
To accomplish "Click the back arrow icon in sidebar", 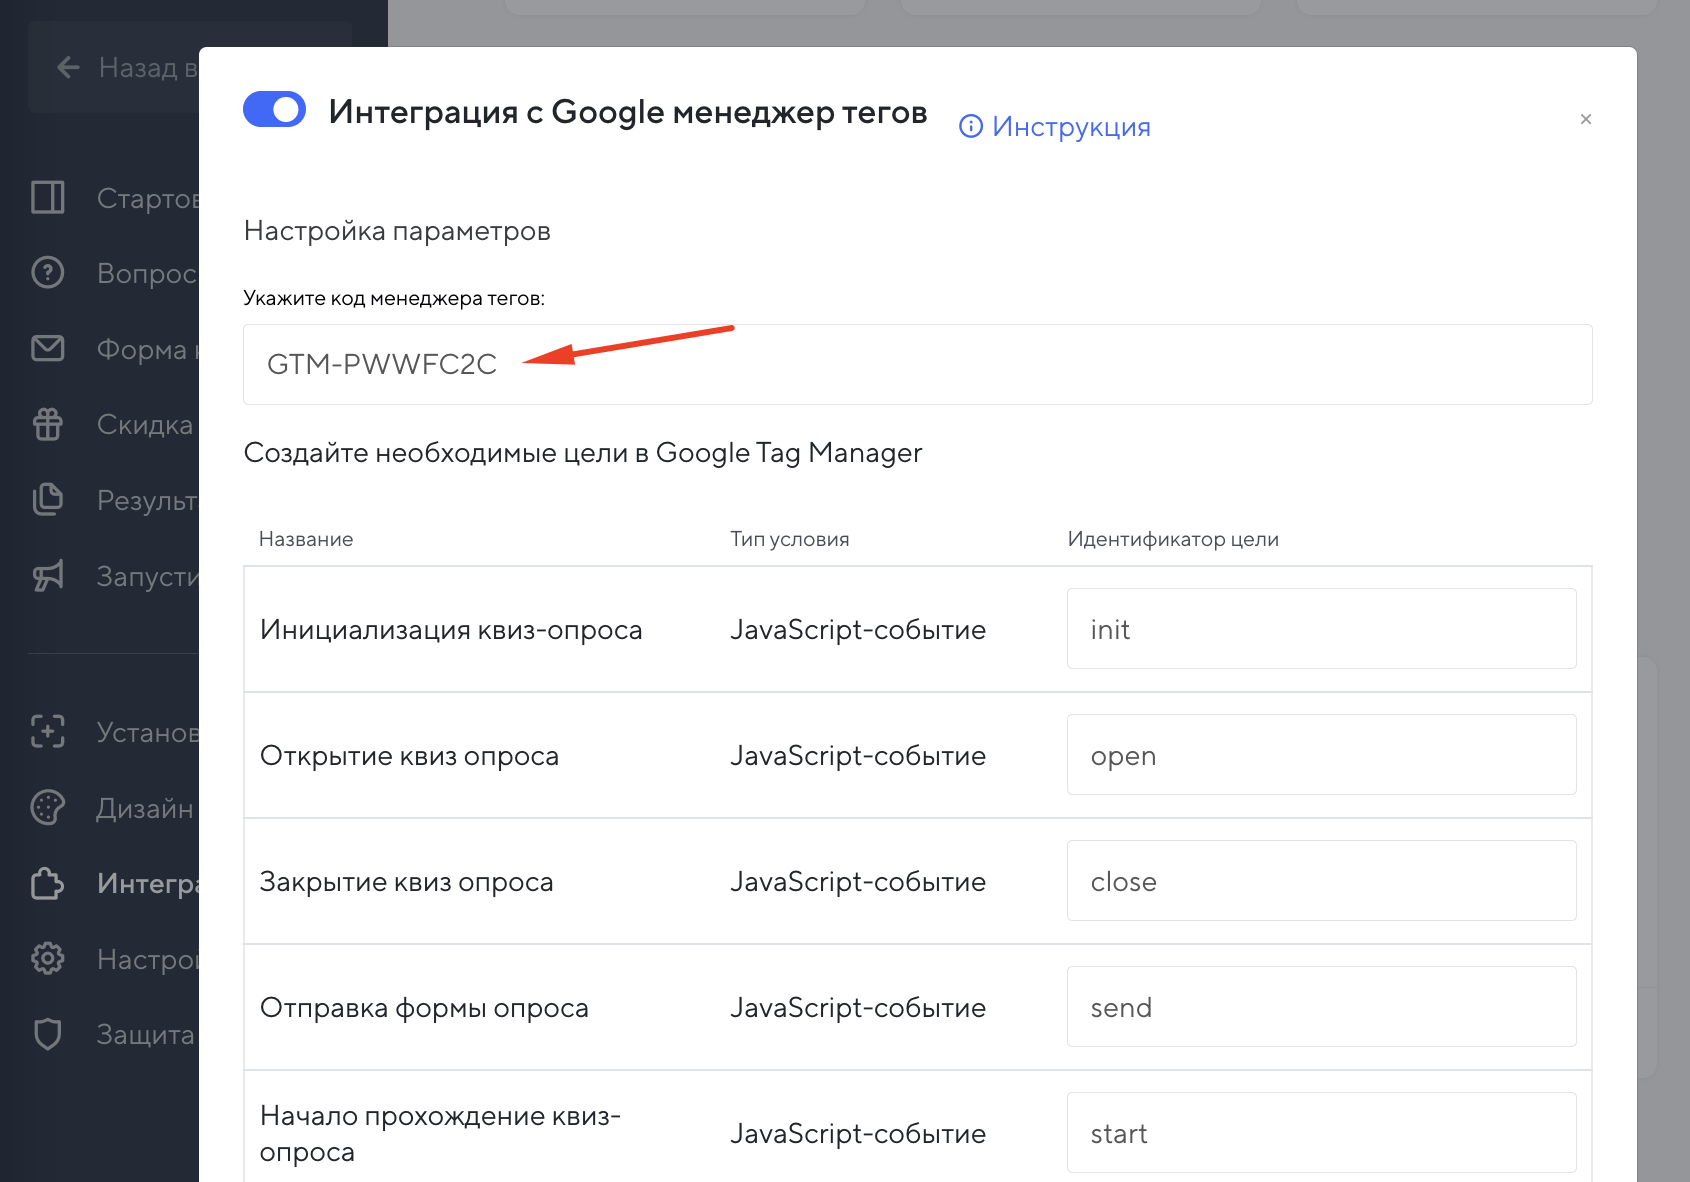I will [68, 67].
